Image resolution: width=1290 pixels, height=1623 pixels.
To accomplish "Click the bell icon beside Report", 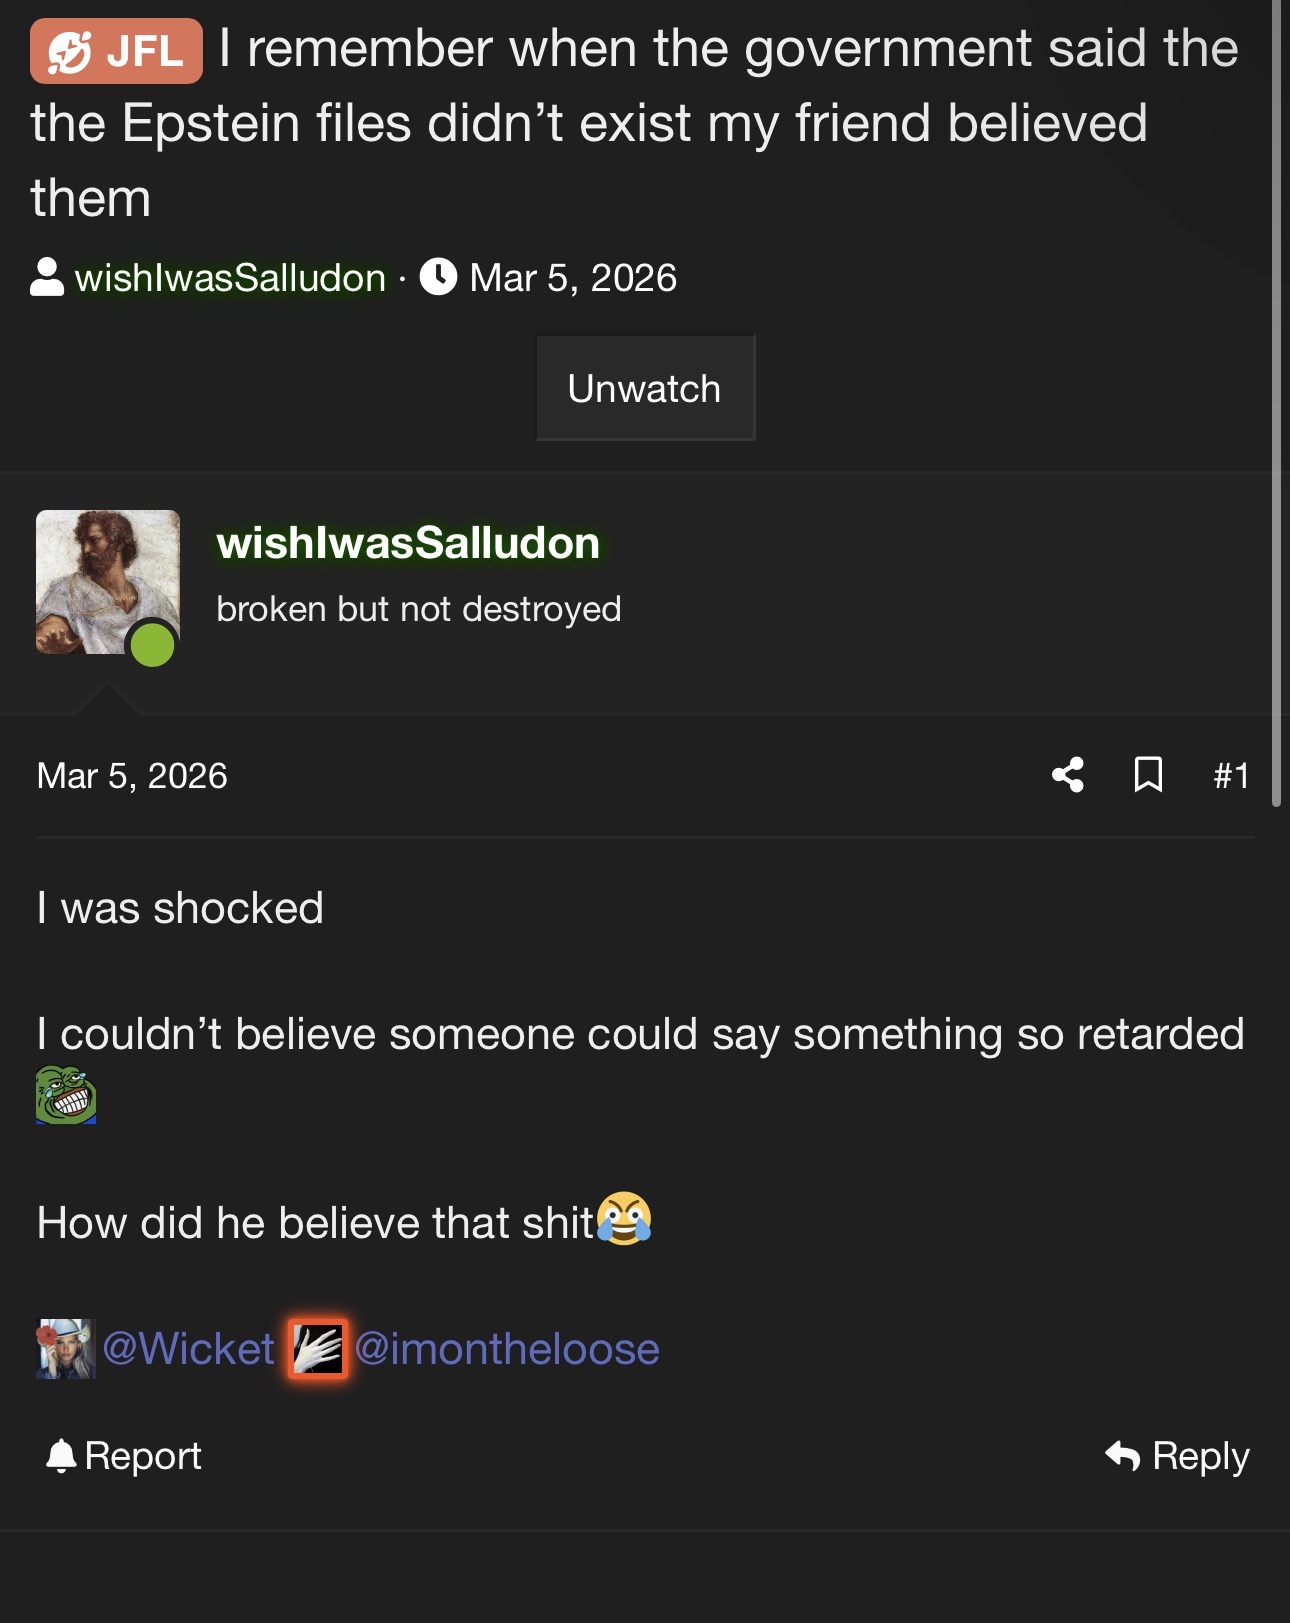I will (61, 1456).
